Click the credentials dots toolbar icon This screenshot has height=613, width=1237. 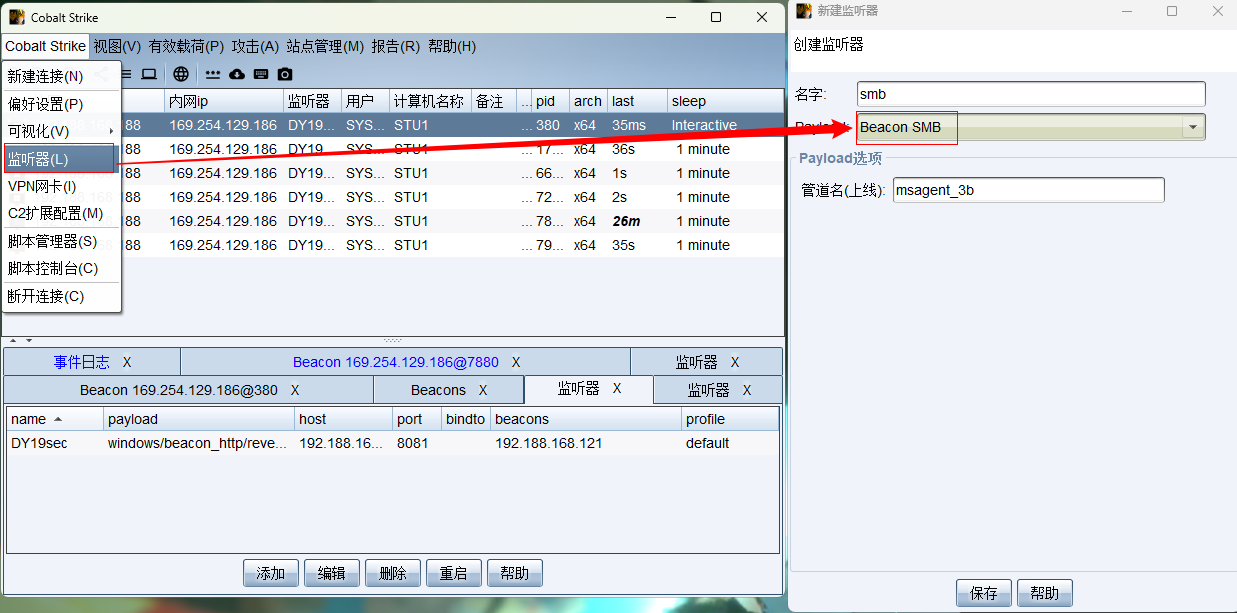[213, 74]
